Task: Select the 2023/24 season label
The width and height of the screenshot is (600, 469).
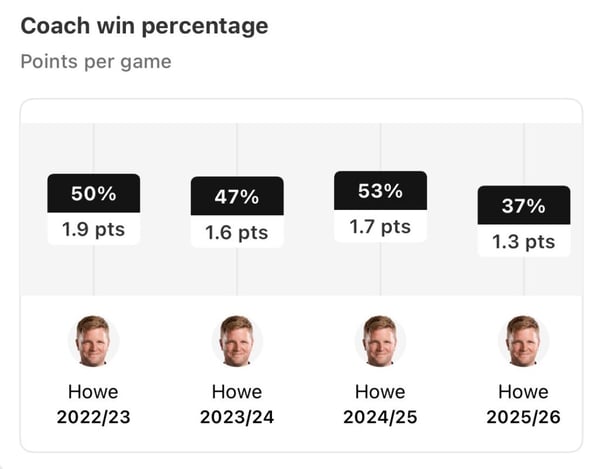Action: click(237, 415)
